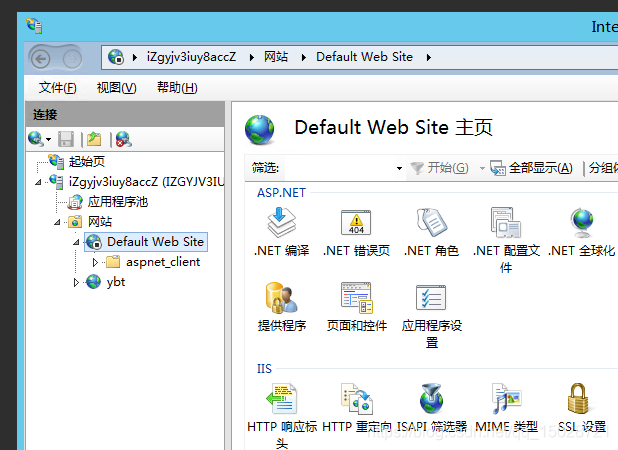The width and height of the screenshot is (618, 450).
Task: Open the HTTP 响应标头 feature
Action: coord(281,416)
